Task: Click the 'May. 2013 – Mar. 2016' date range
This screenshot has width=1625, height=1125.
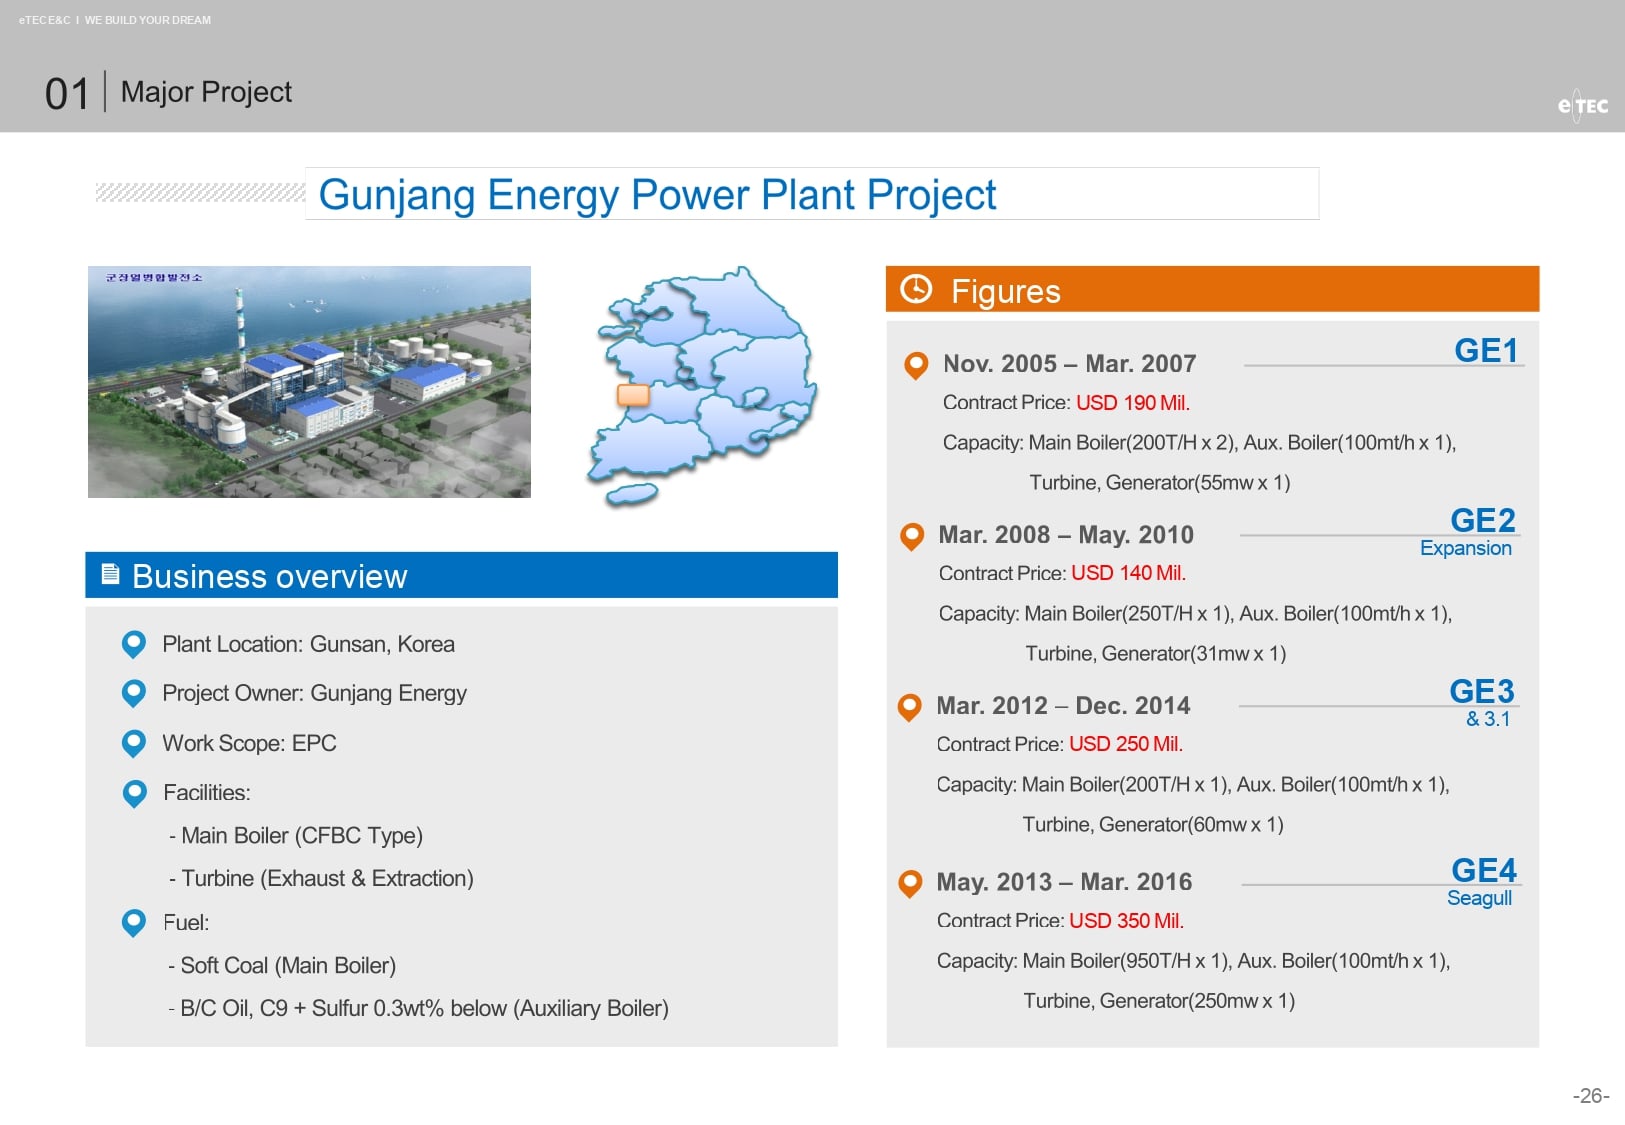Action: (x=1064, y=882)
